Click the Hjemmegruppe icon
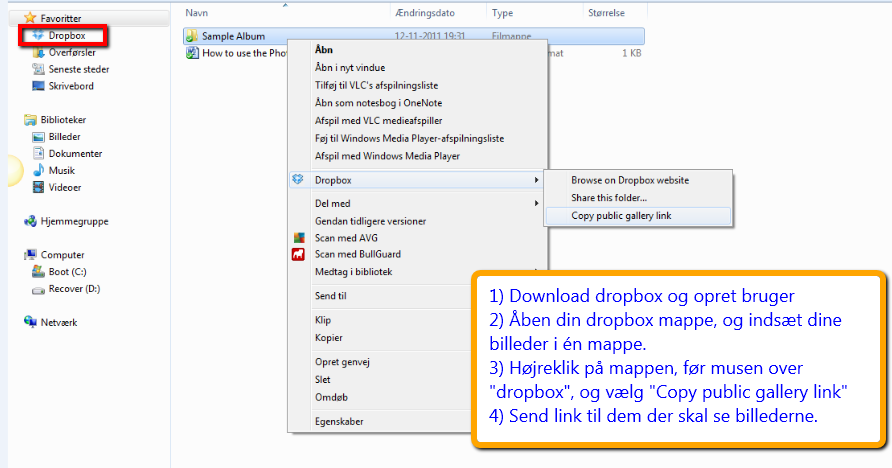Viewport: 892px width, 468px height. pos(30,222)
